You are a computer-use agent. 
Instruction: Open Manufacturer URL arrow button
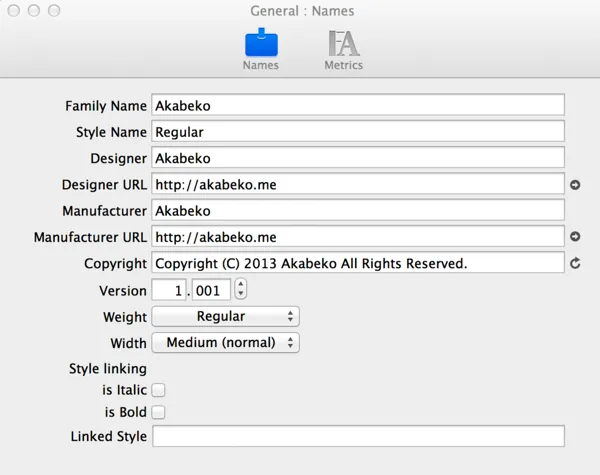(575, 237)
